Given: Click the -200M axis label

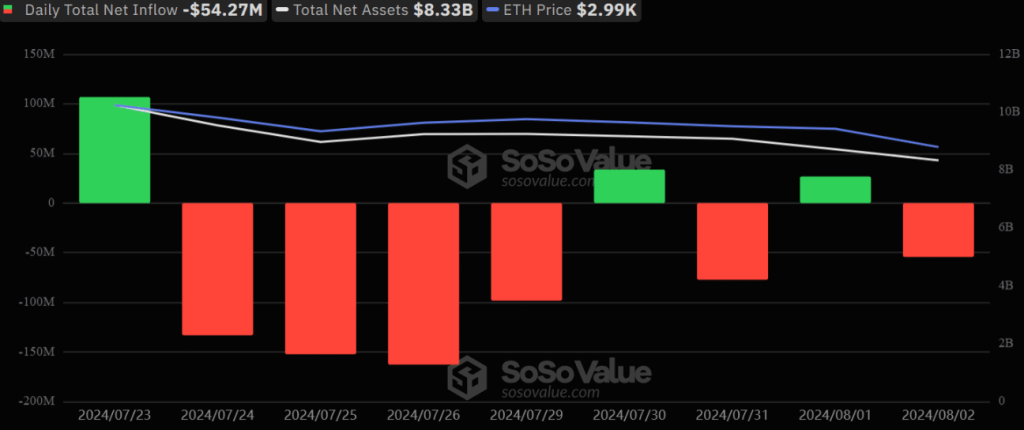Looking at the screenshot, I should click(37, 401).
